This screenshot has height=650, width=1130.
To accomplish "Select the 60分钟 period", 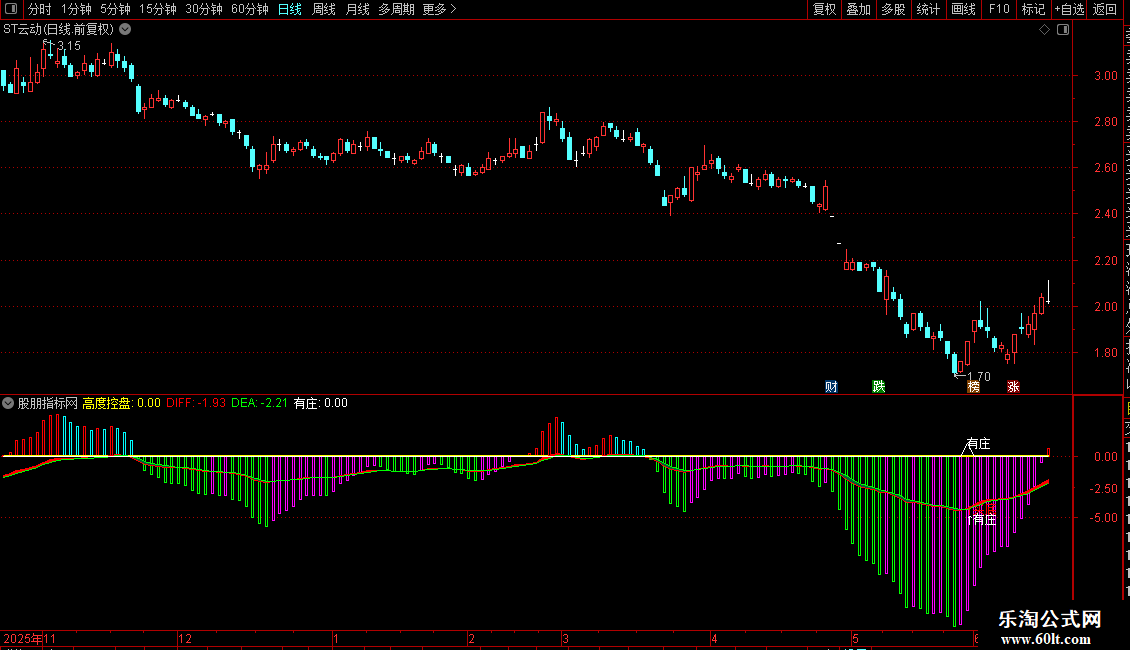I will (250, 9).
